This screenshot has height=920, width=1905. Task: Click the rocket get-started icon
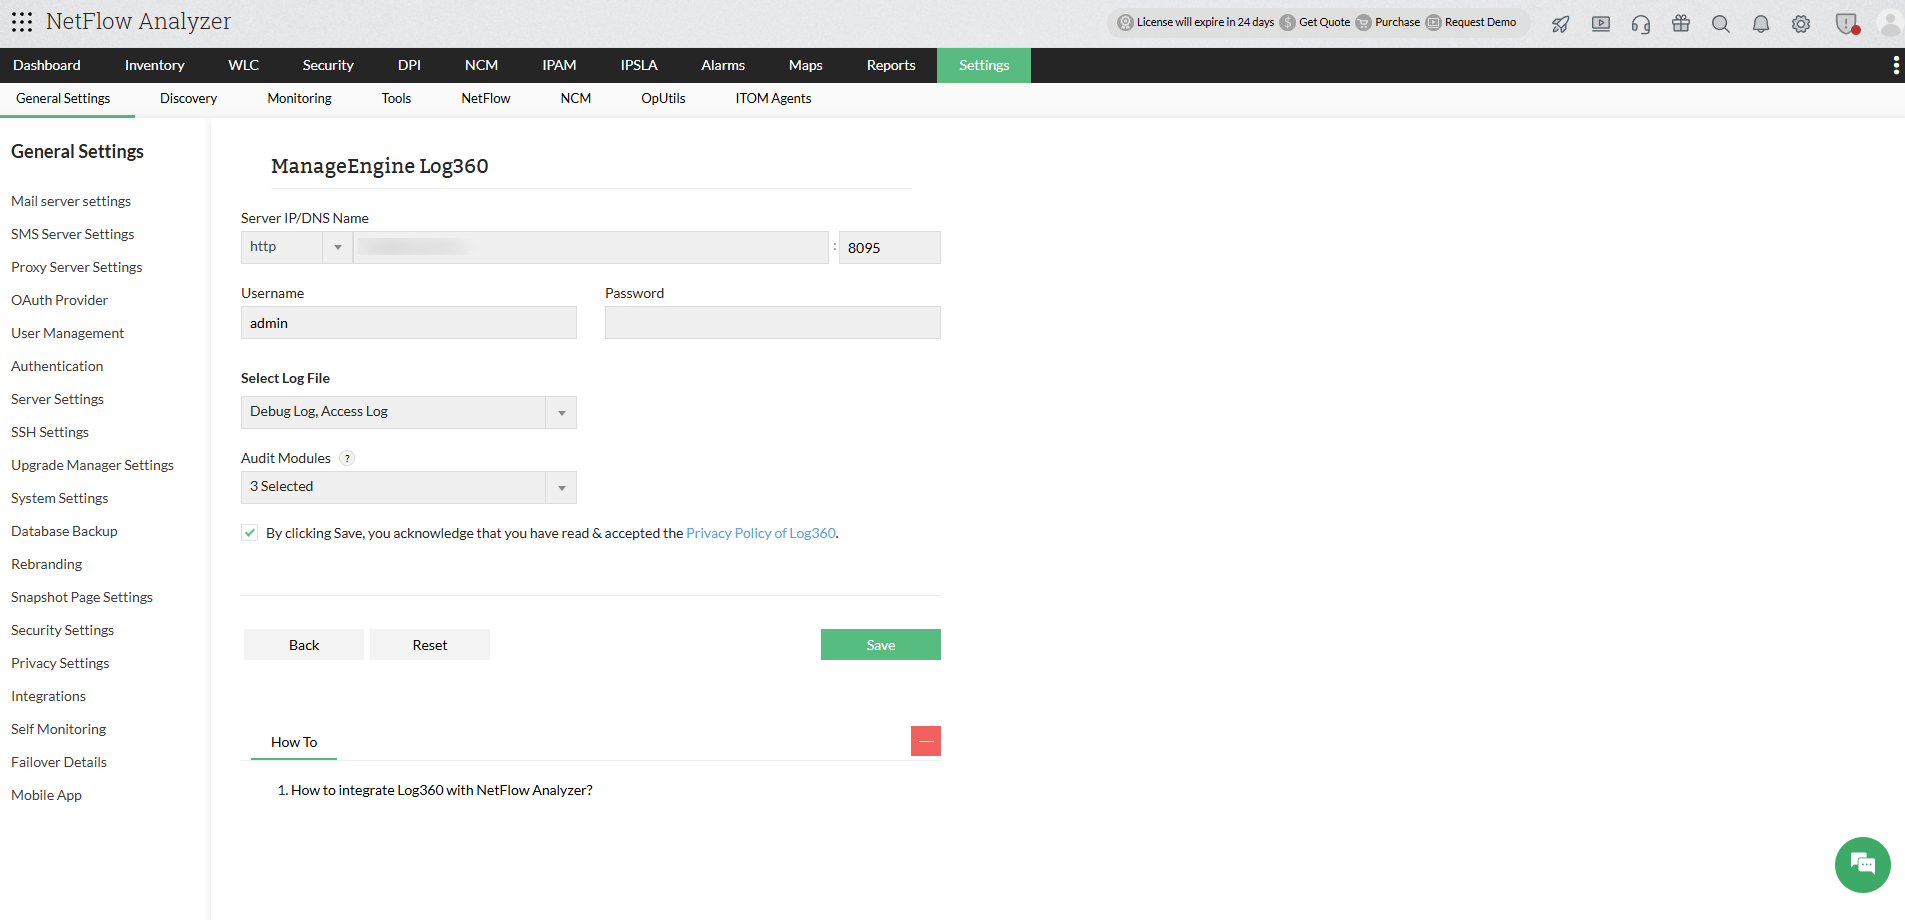click(1561, 24)
